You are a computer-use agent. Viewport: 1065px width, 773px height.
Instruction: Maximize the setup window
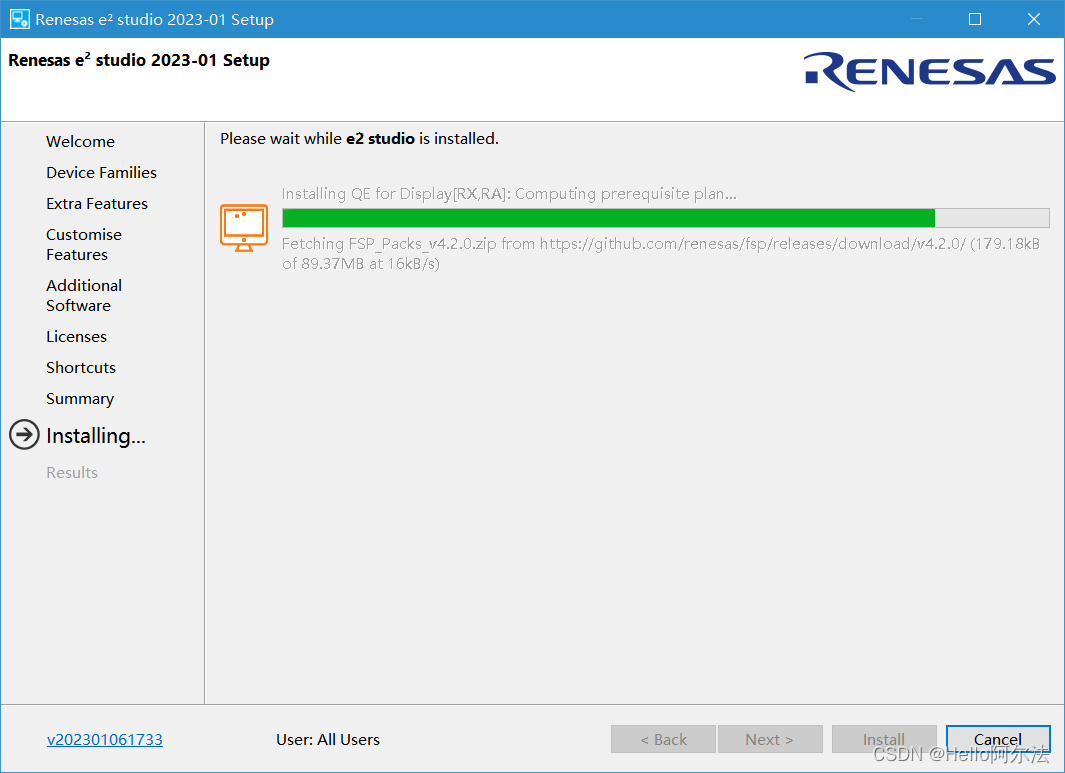coord(975,19)
